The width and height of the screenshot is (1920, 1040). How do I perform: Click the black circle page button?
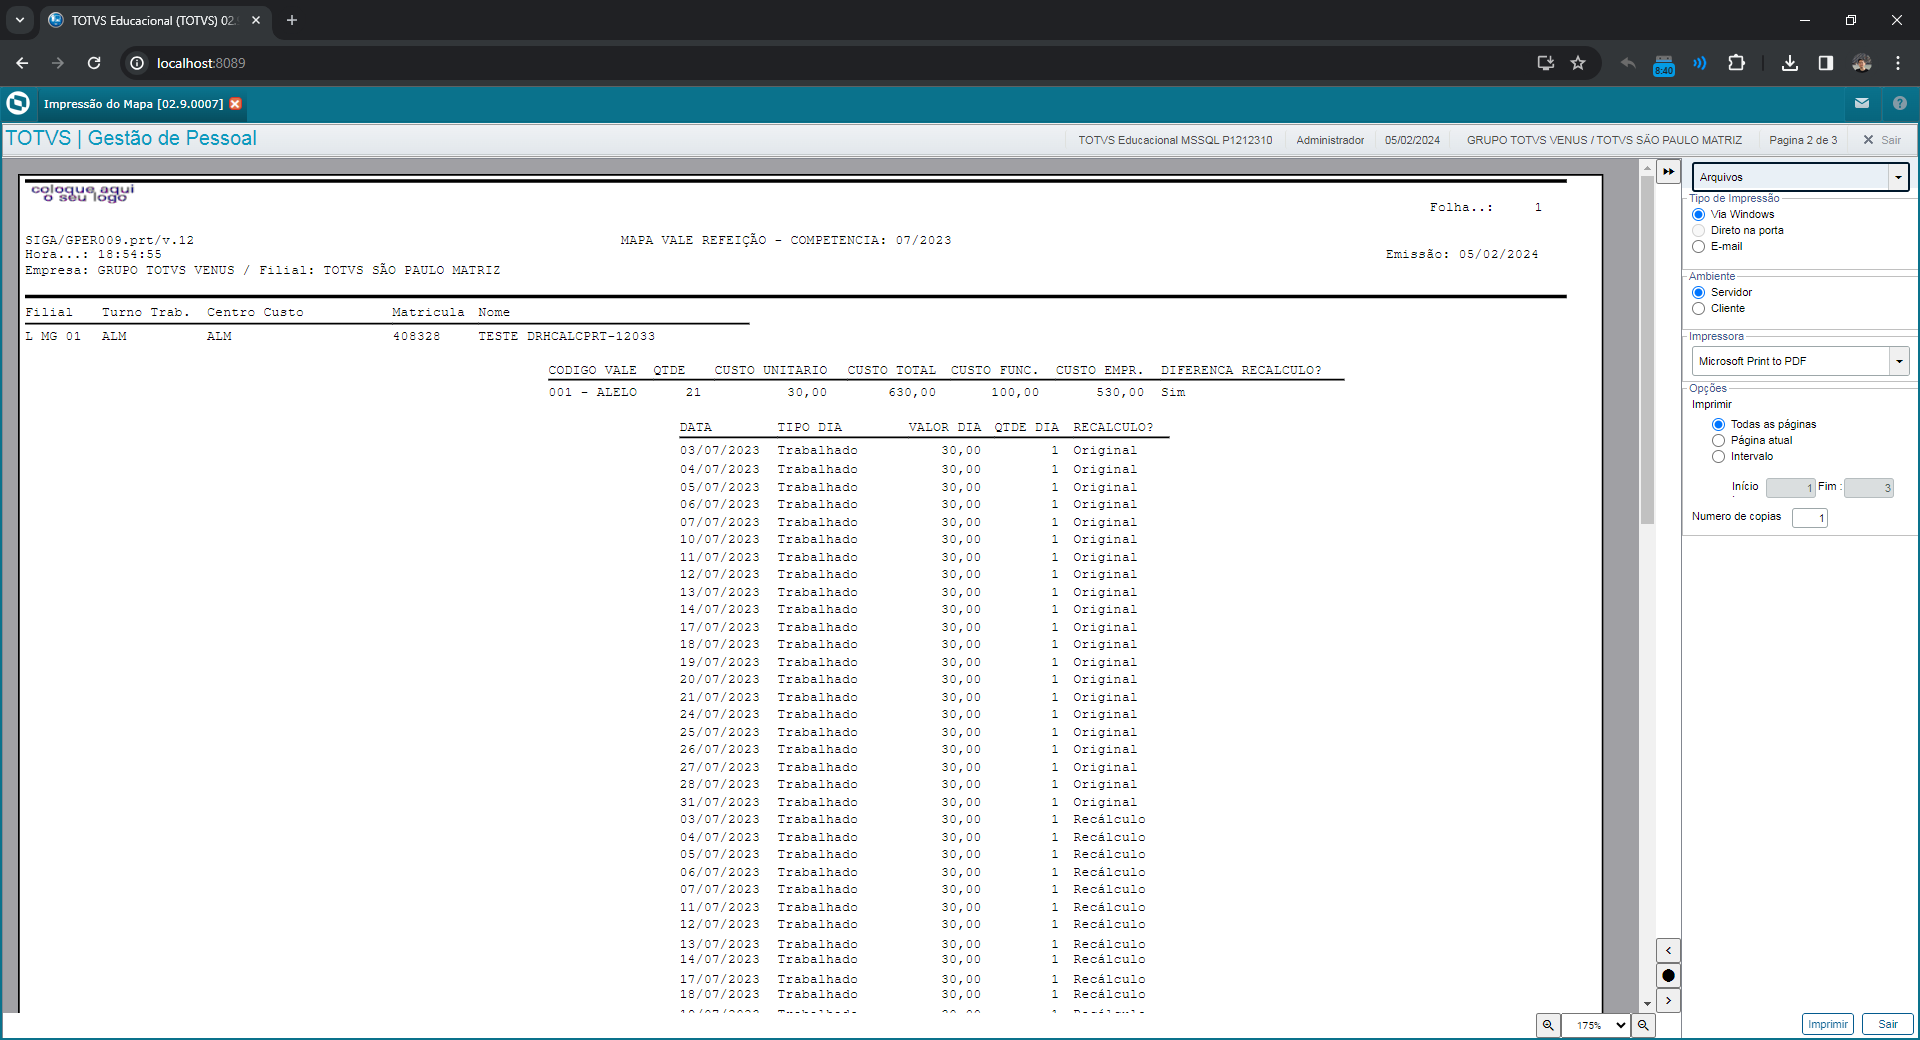pyautogui.click(x=1668, y=976)
